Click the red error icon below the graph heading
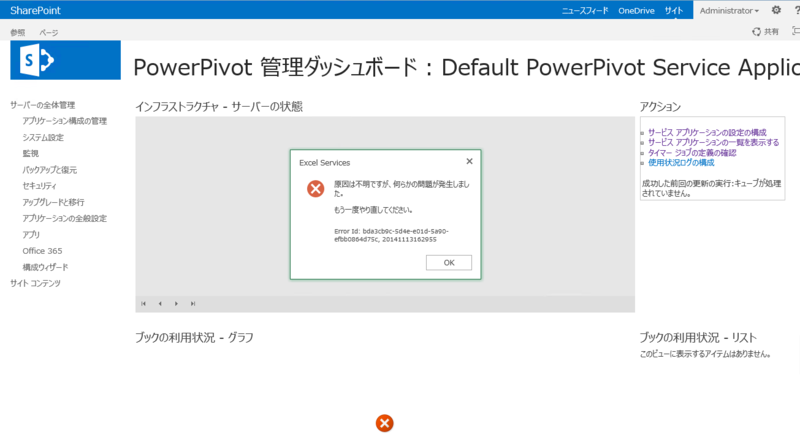The width and height of the screenshot is (800, 448). click(x=384, y=423)
